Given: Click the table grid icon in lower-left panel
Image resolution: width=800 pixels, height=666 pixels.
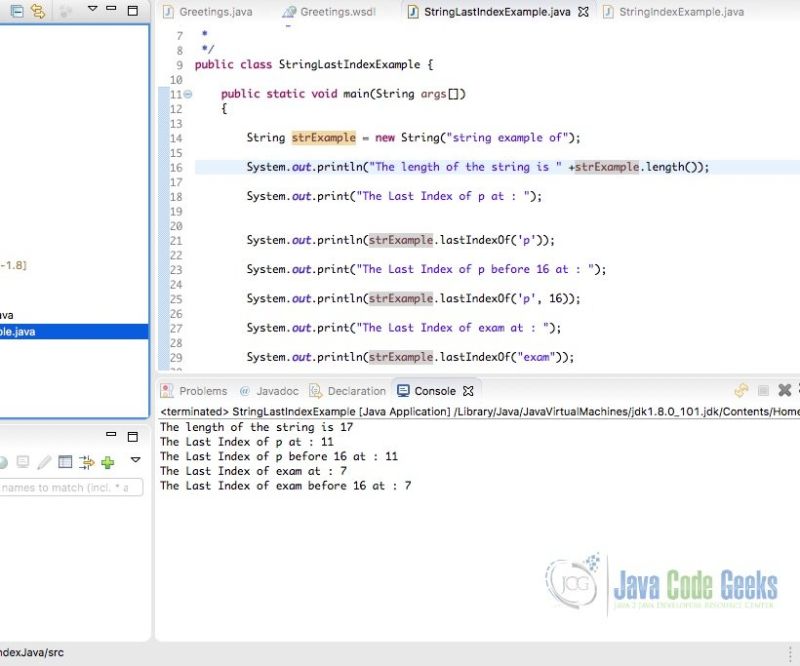Looking at the screenshot, I should coord(65,462).
